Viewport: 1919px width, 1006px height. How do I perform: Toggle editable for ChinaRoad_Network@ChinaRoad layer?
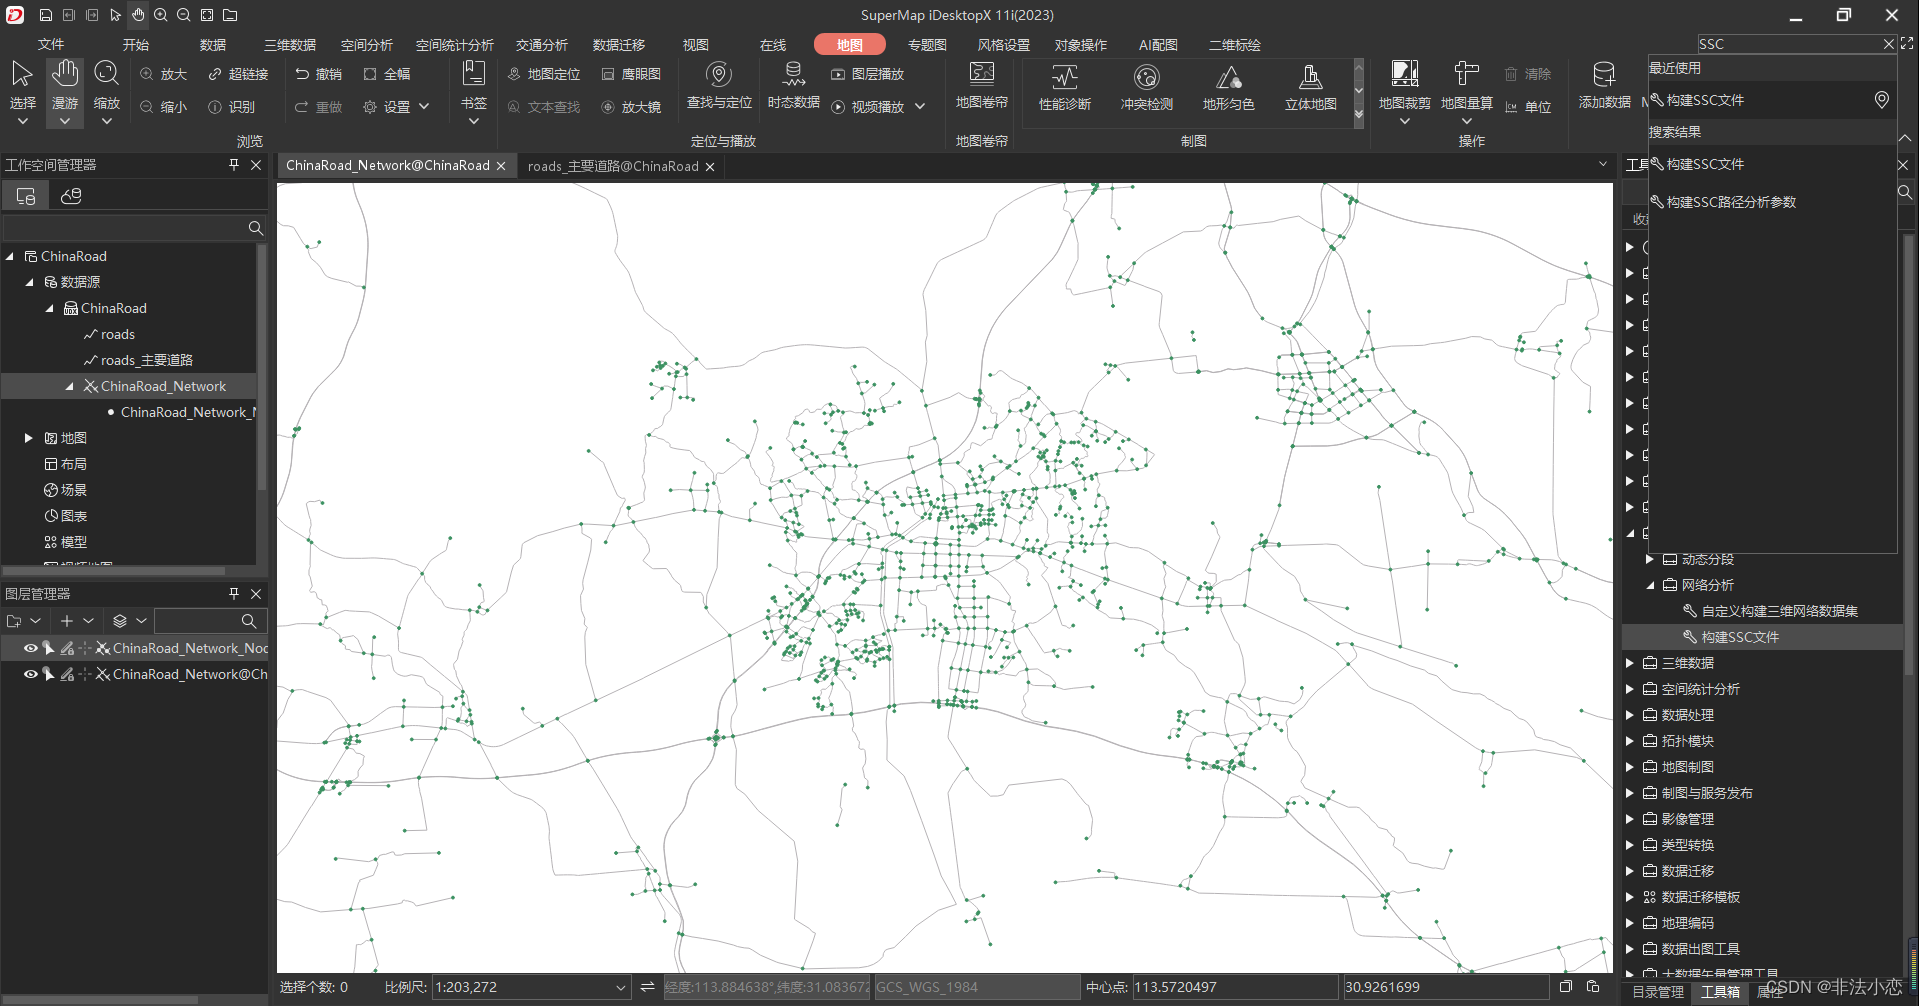pyautogui.click(x=67, y=674)
